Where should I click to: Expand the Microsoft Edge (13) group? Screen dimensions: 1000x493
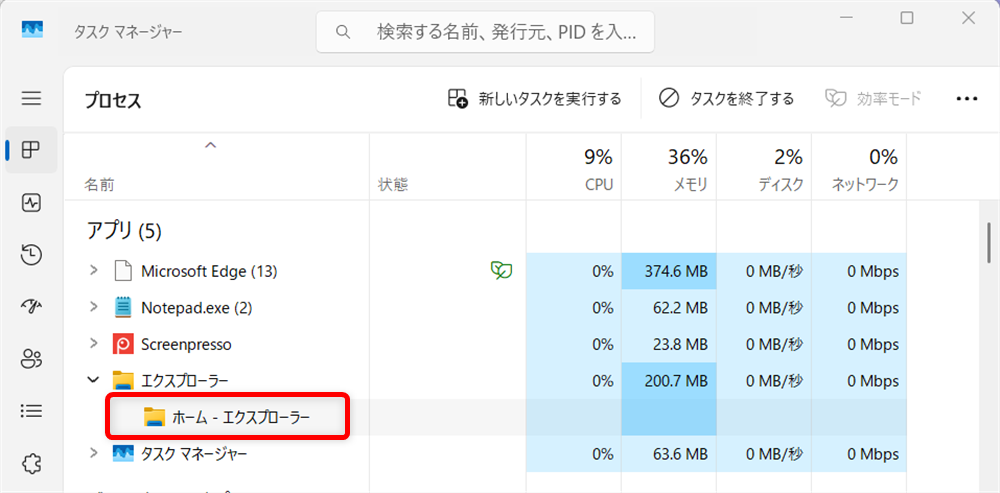coord(94,270)
